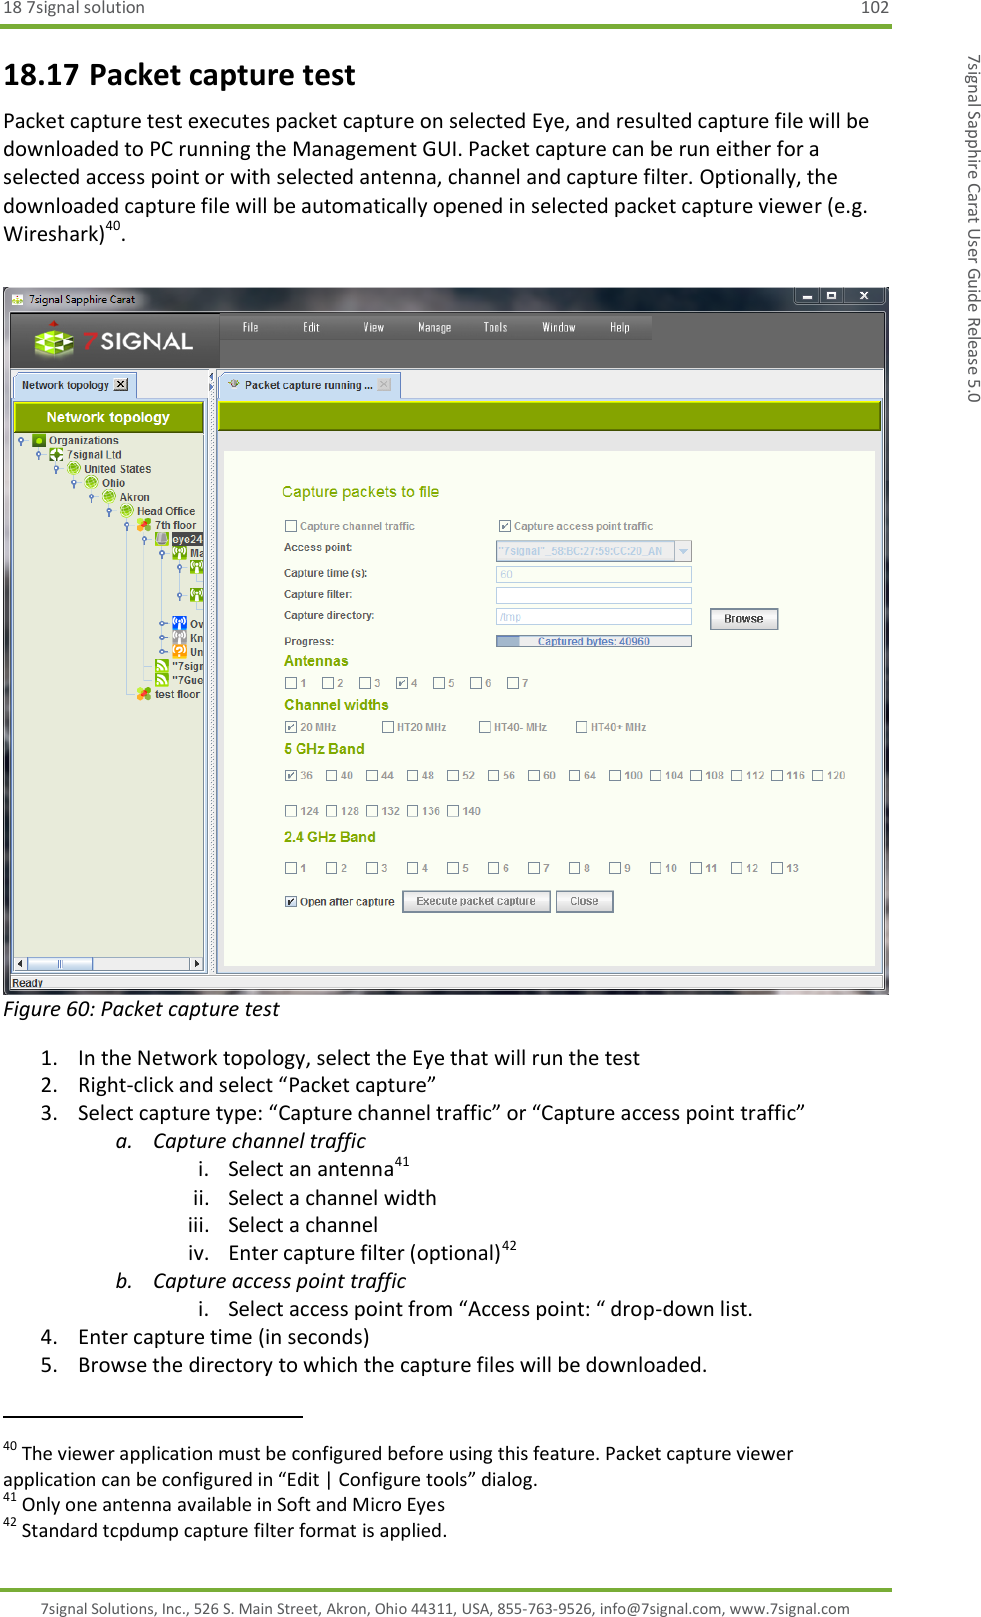Open the Manage menu
The height and width of the screenshot is (1617, 981).
point(434,327)
